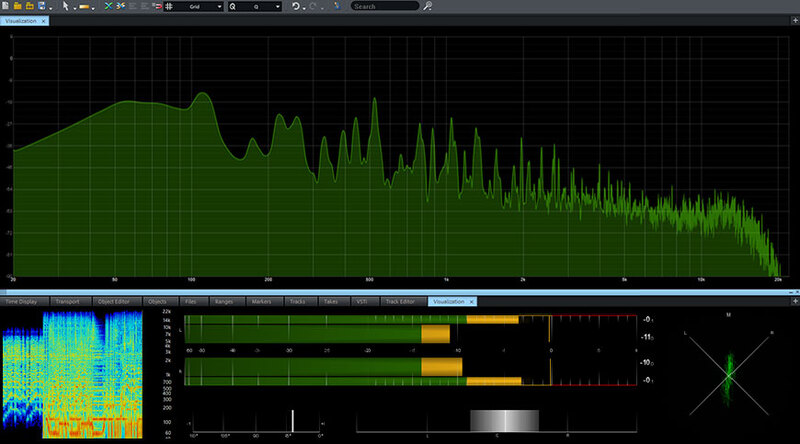Click the correlation meter white indicator bar

point(293,419)
